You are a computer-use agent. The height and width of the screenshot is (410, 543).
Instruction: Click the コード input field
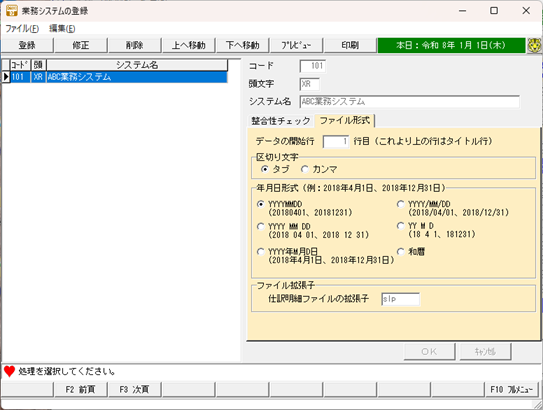[x=313, y=66]
